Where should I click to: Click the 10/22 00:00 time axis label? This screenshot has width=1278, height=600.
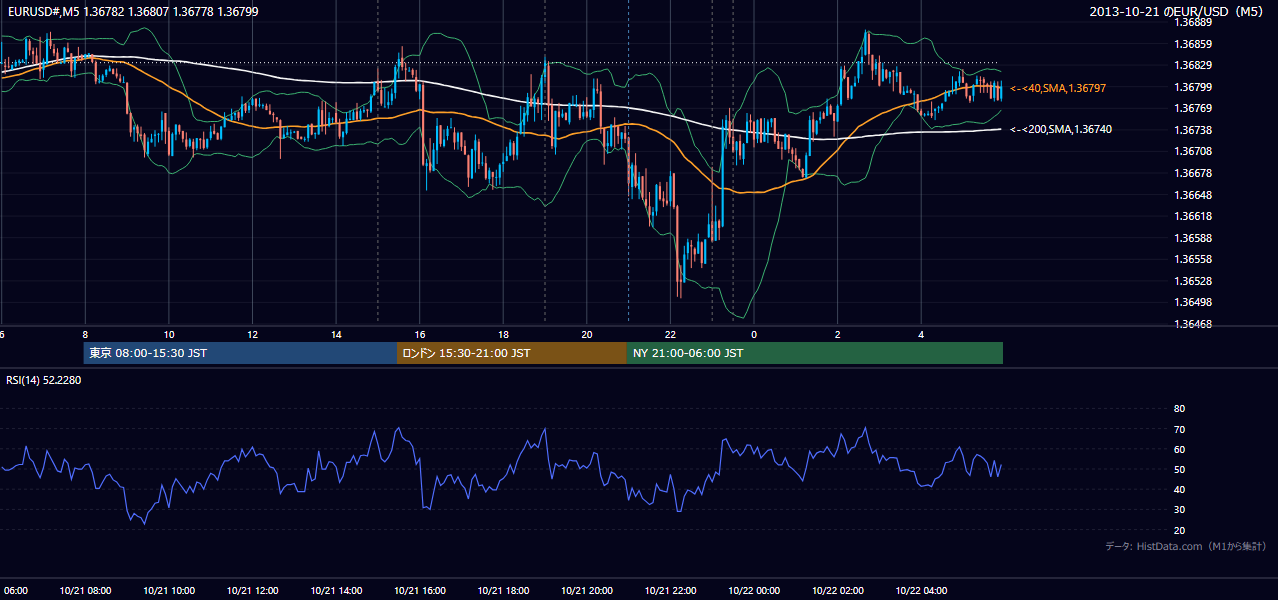point(754,591)
